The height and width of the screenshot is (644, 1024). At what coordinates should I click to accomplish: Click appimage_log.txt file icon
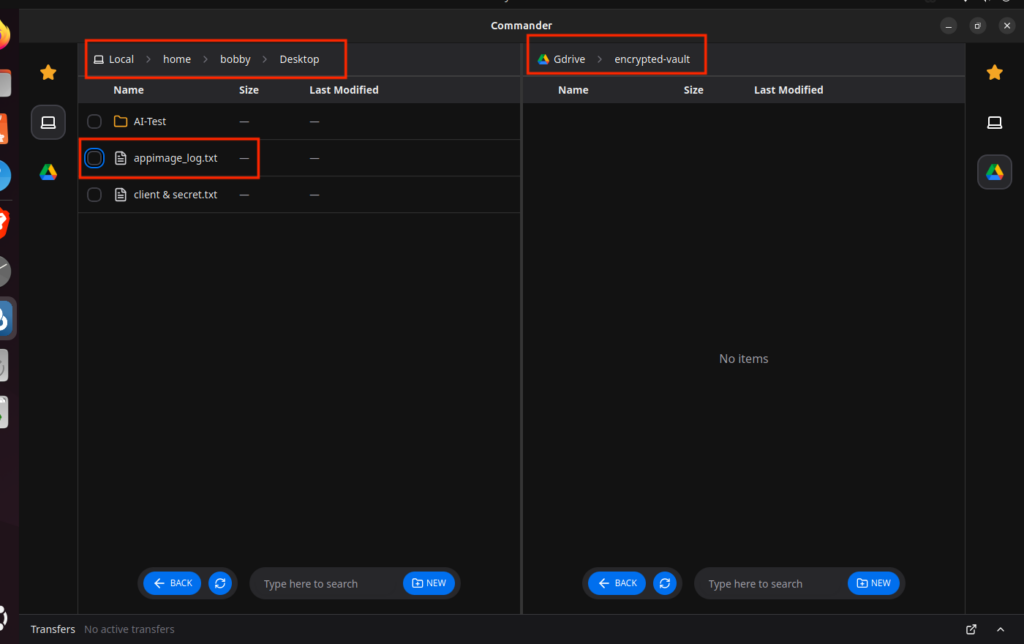(x=120, y=158)
